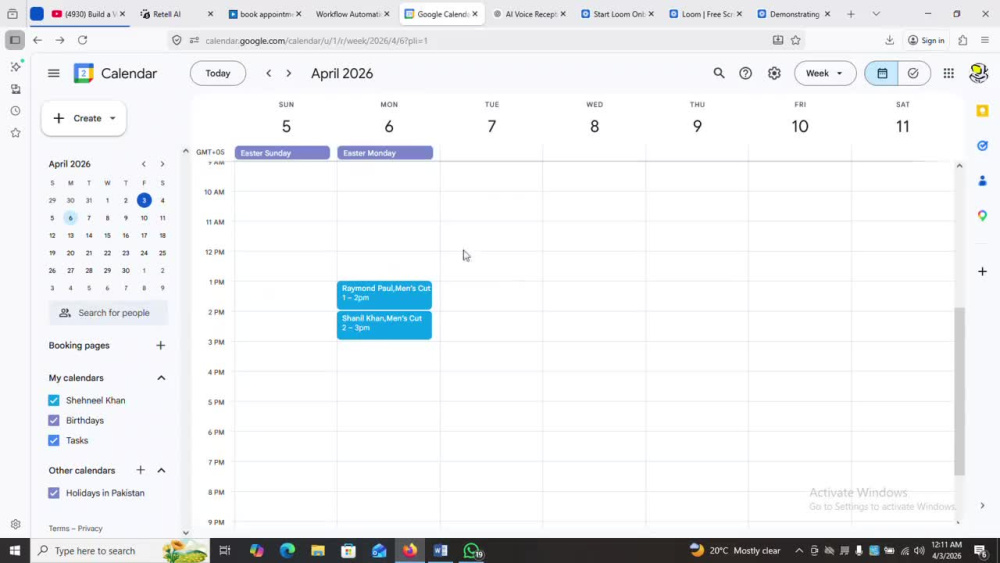The height and width of the screenshot is (563, 1000).
Task: Open WhatsApp from the taskbar
Action: (x=471, y=550)
